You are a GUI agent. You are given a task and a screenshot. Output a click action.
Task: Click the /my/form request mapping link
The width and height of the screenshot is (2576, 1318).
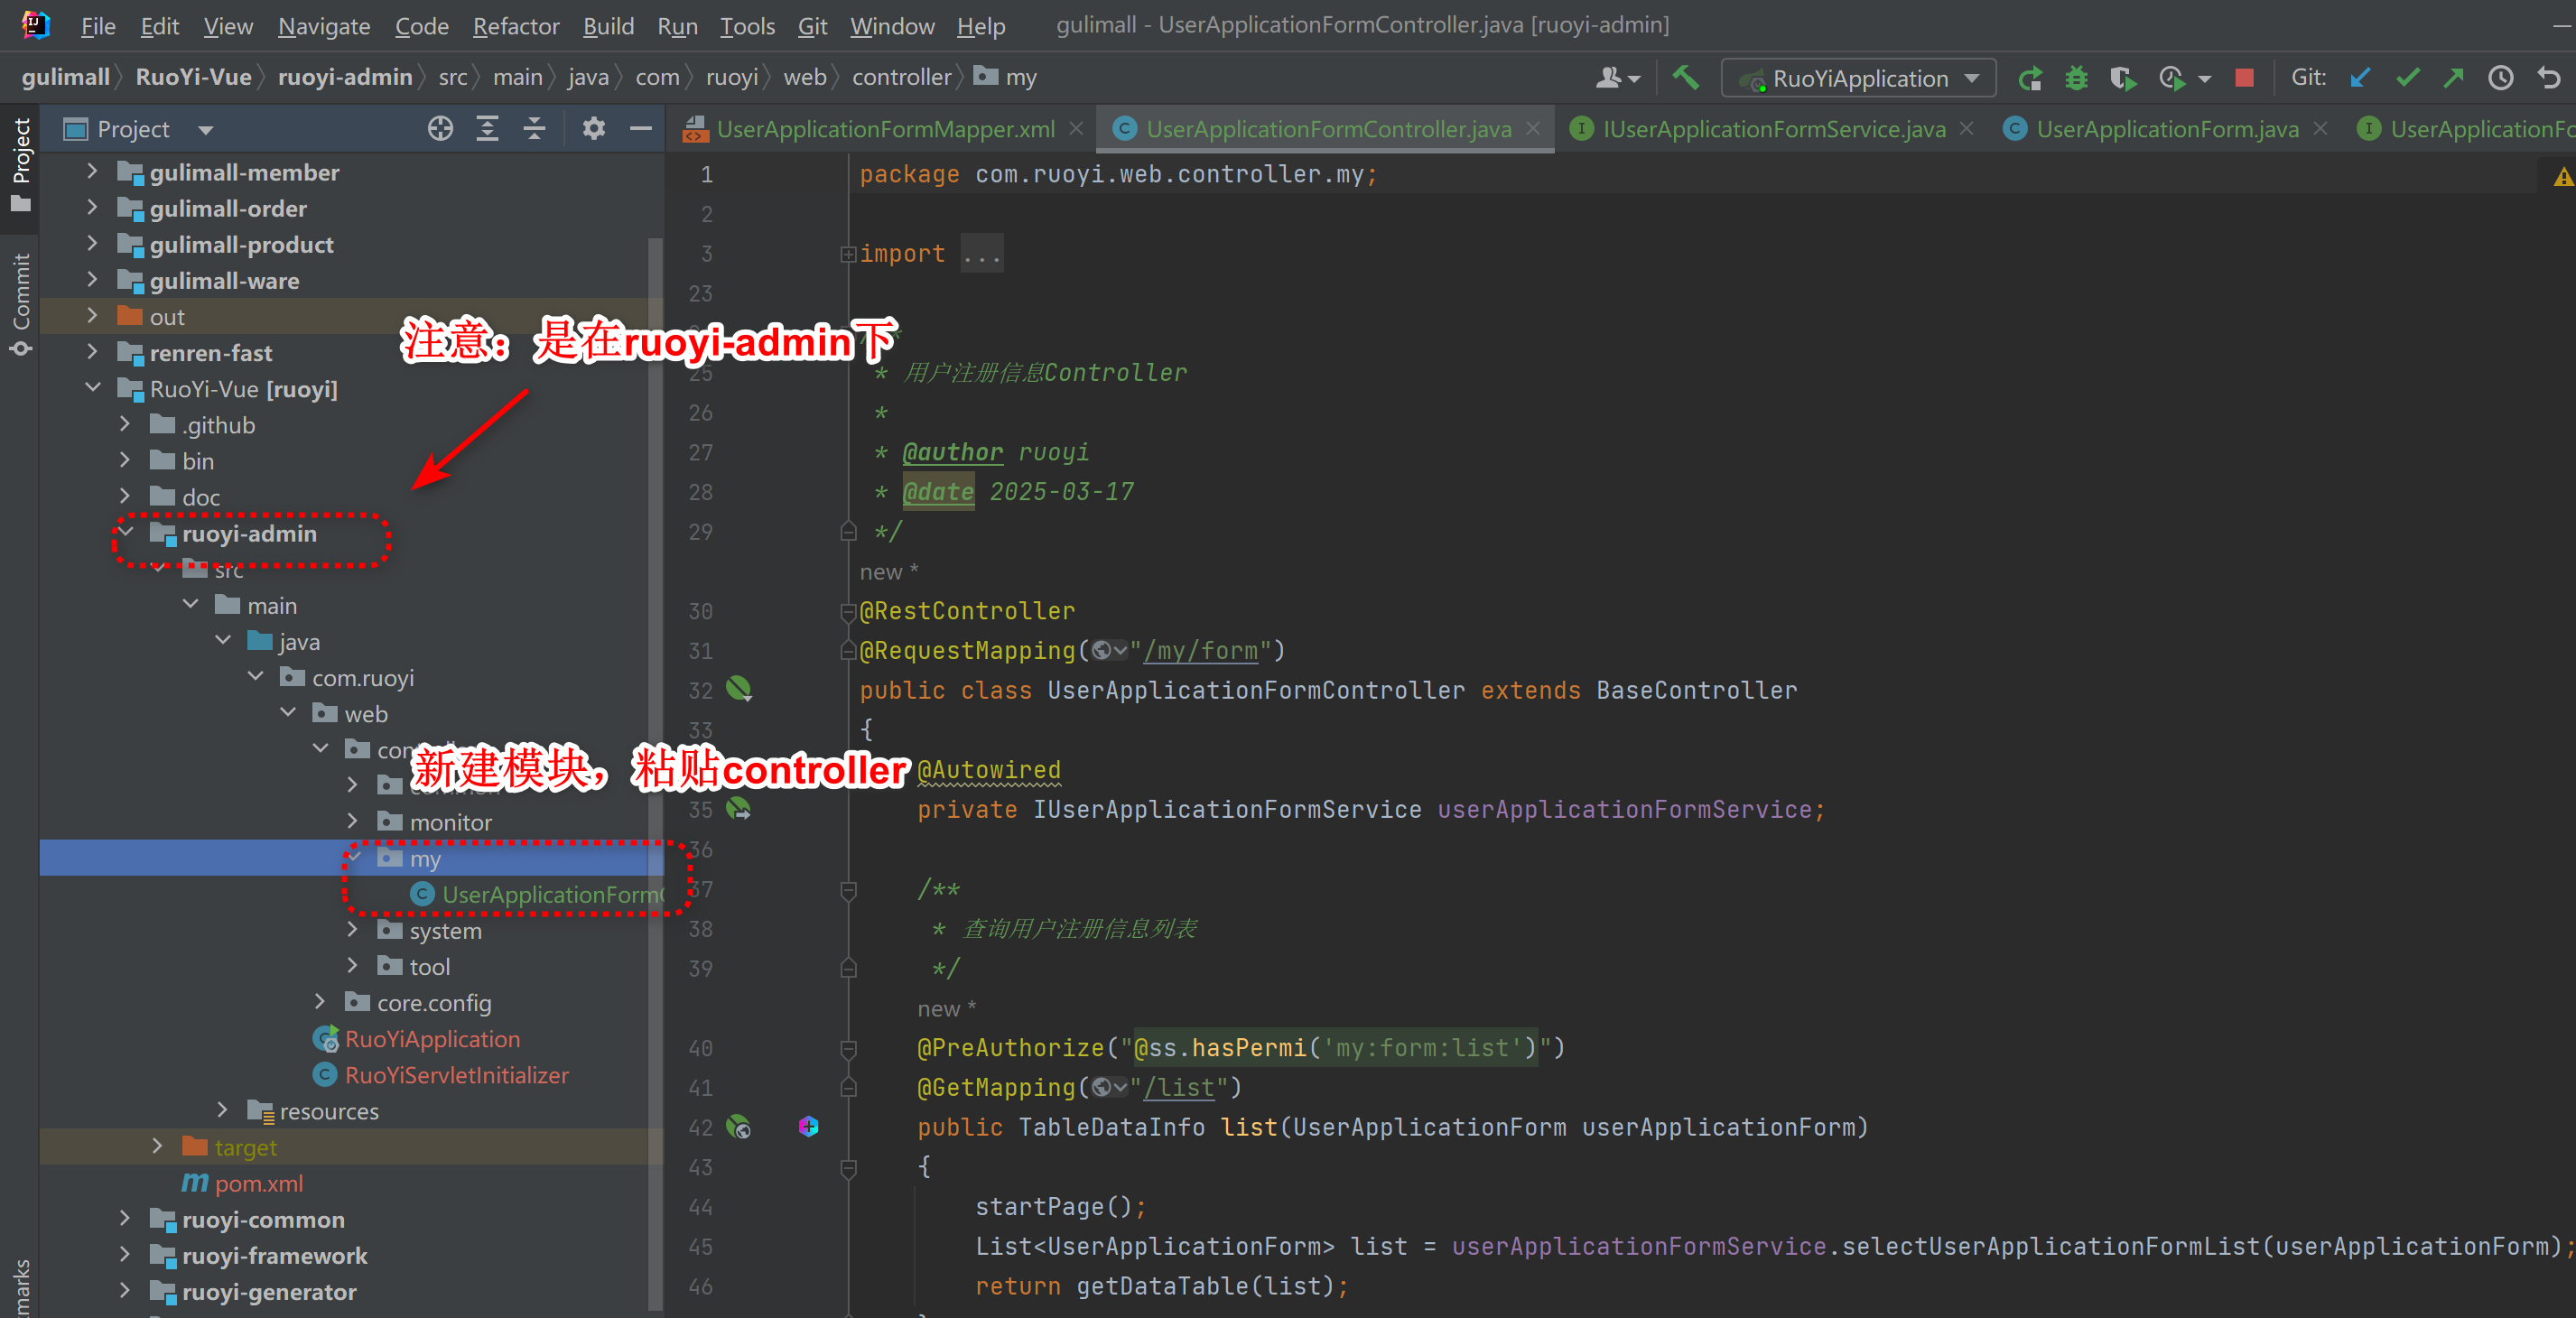1201,651
